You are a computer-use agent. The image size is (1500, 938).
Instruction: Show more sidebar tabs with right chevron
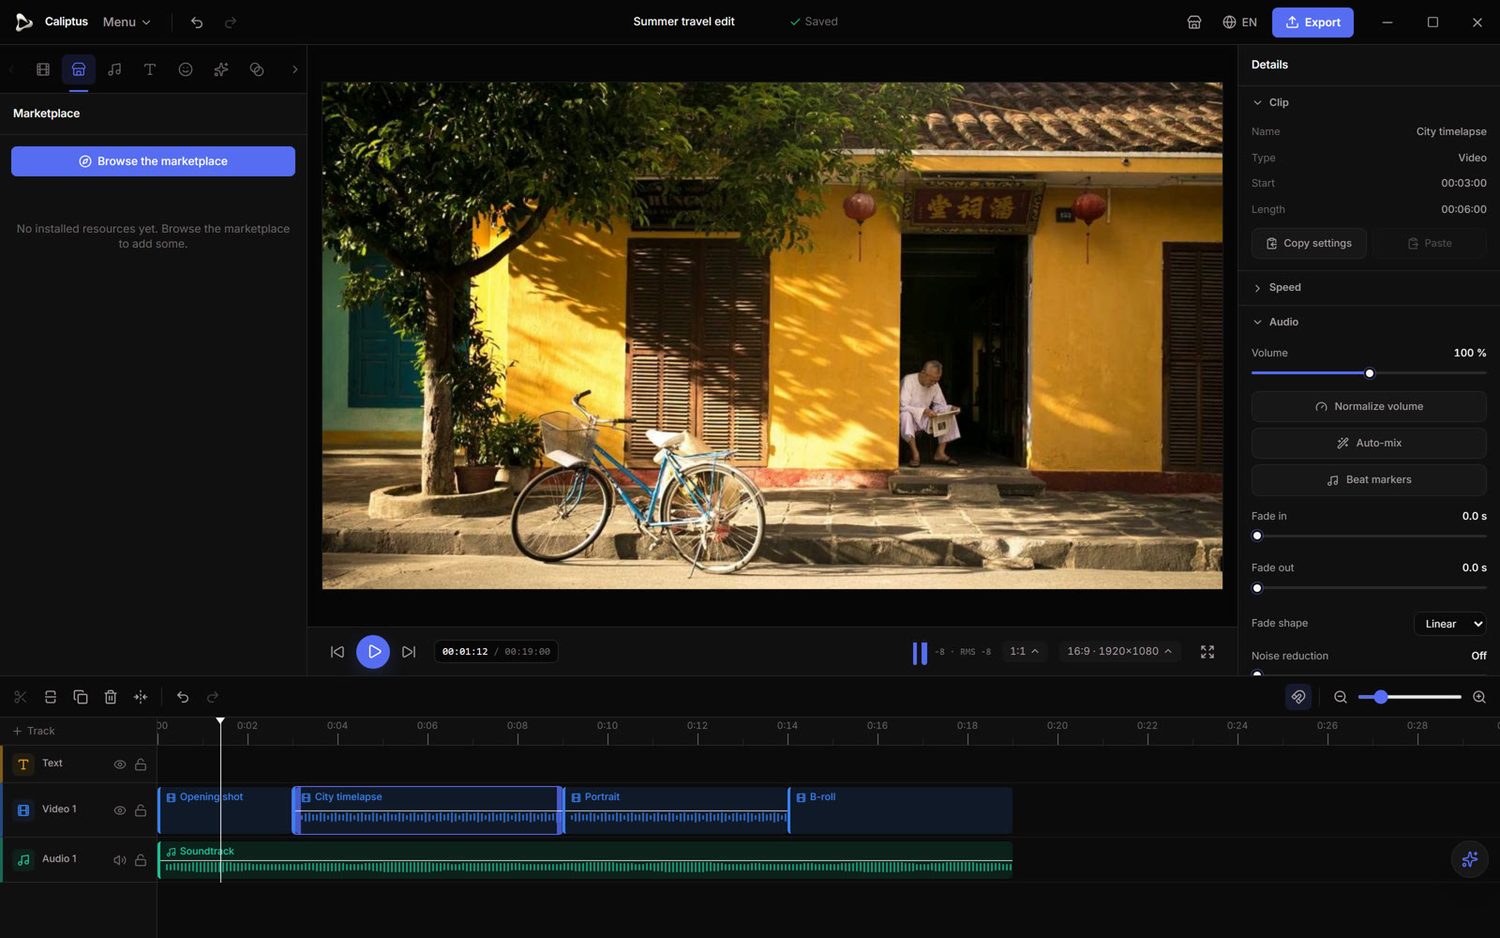[x=295, y=69]
